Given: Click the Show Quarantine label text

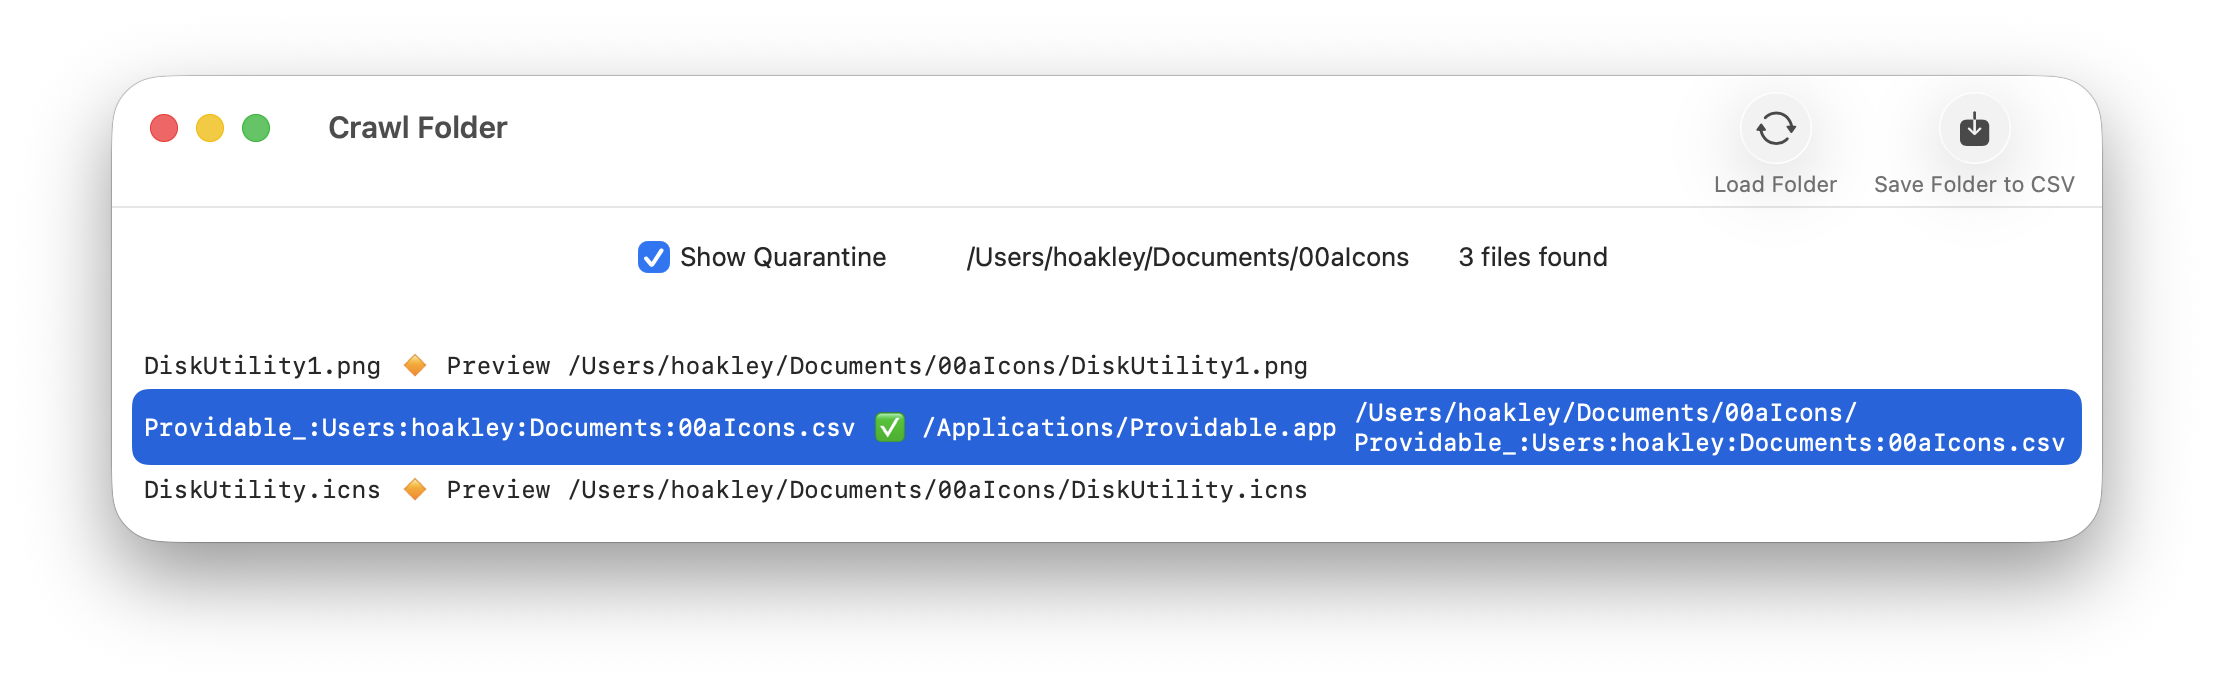Looking at the screenshot, I should 782,257.
